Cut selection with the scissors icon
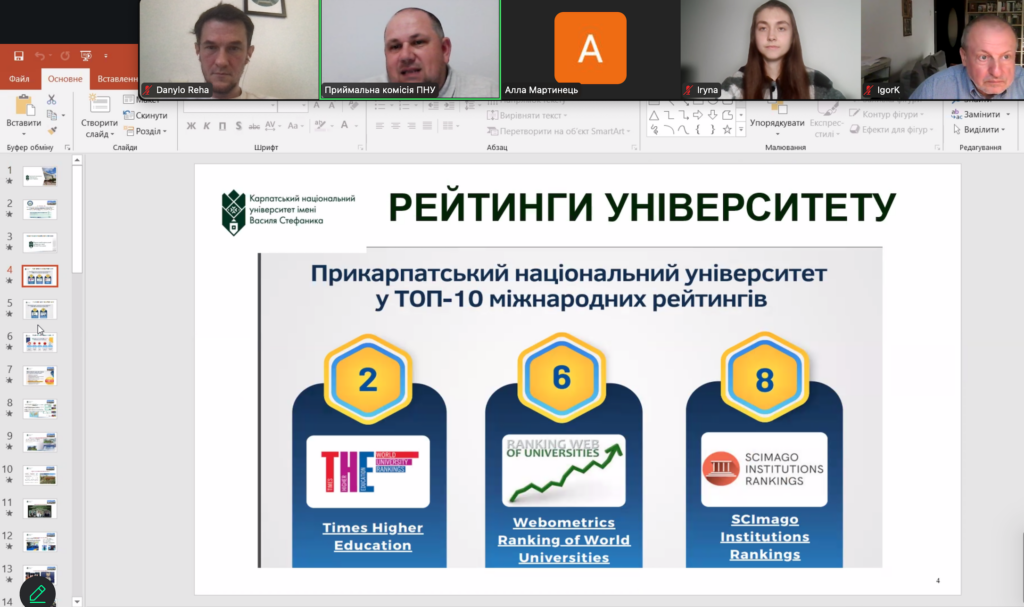Image resolution: width=1024 pixels, height=607 pixels. (52, 100)
